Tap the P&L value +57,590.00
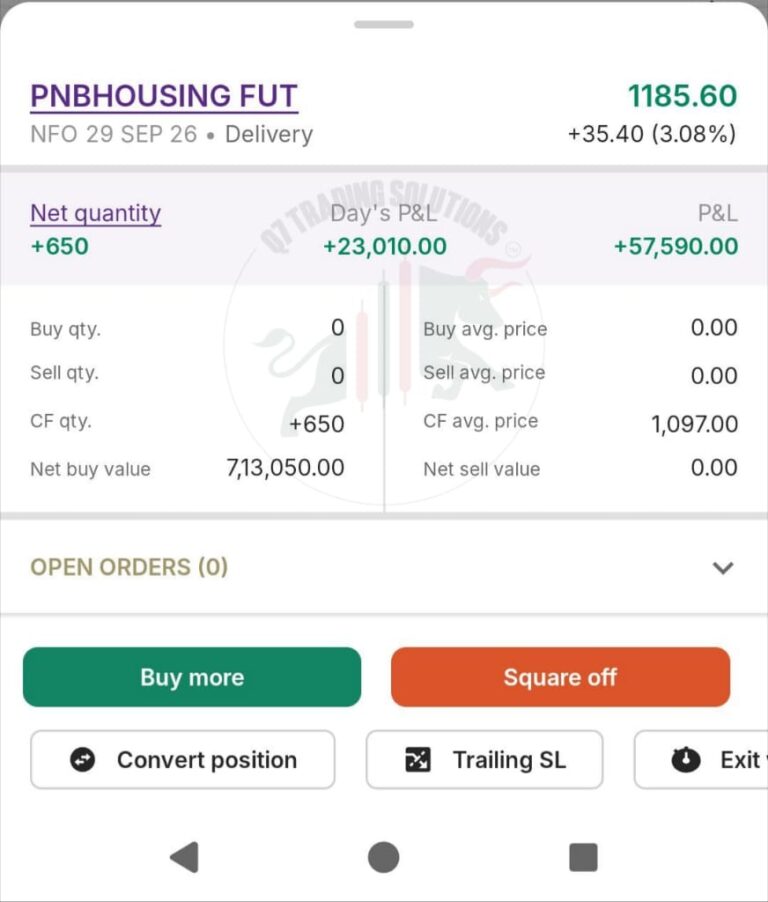Viewport: 768px width, 902px height. pos(676,247)
